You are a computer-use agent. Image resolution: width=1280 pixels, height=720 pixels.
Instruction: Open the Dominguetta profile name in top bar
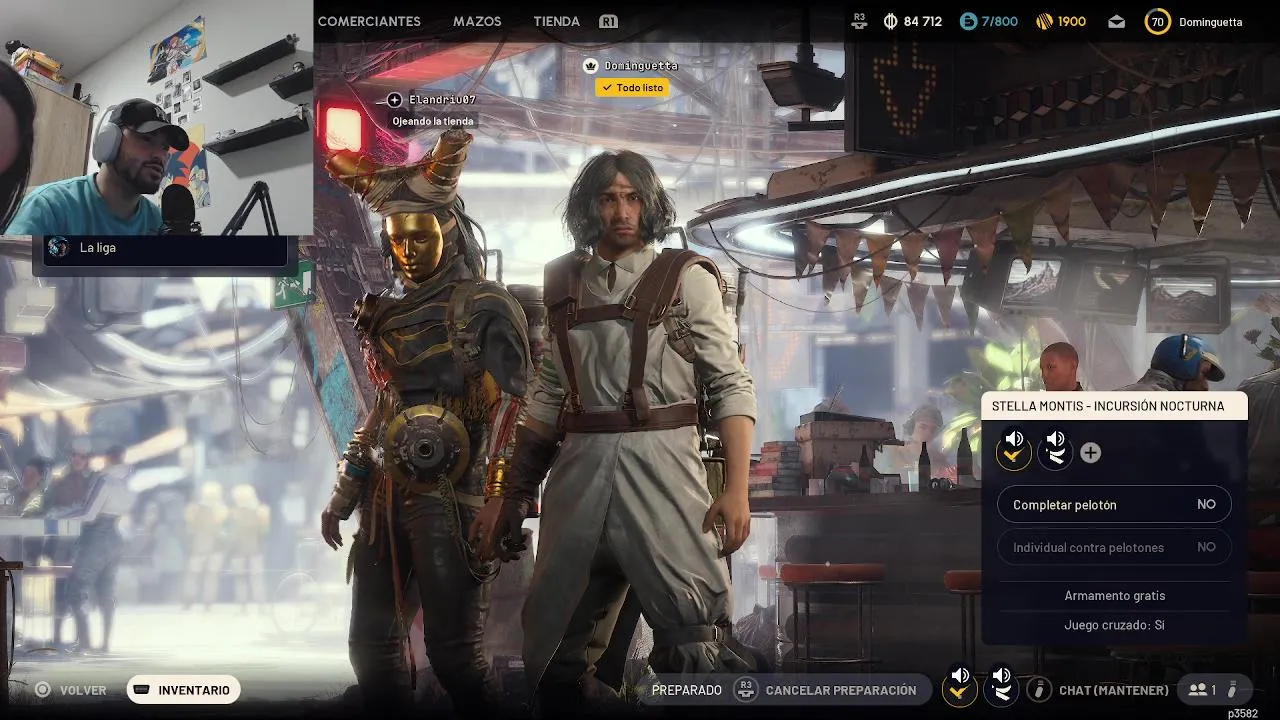coord(1210,21)
